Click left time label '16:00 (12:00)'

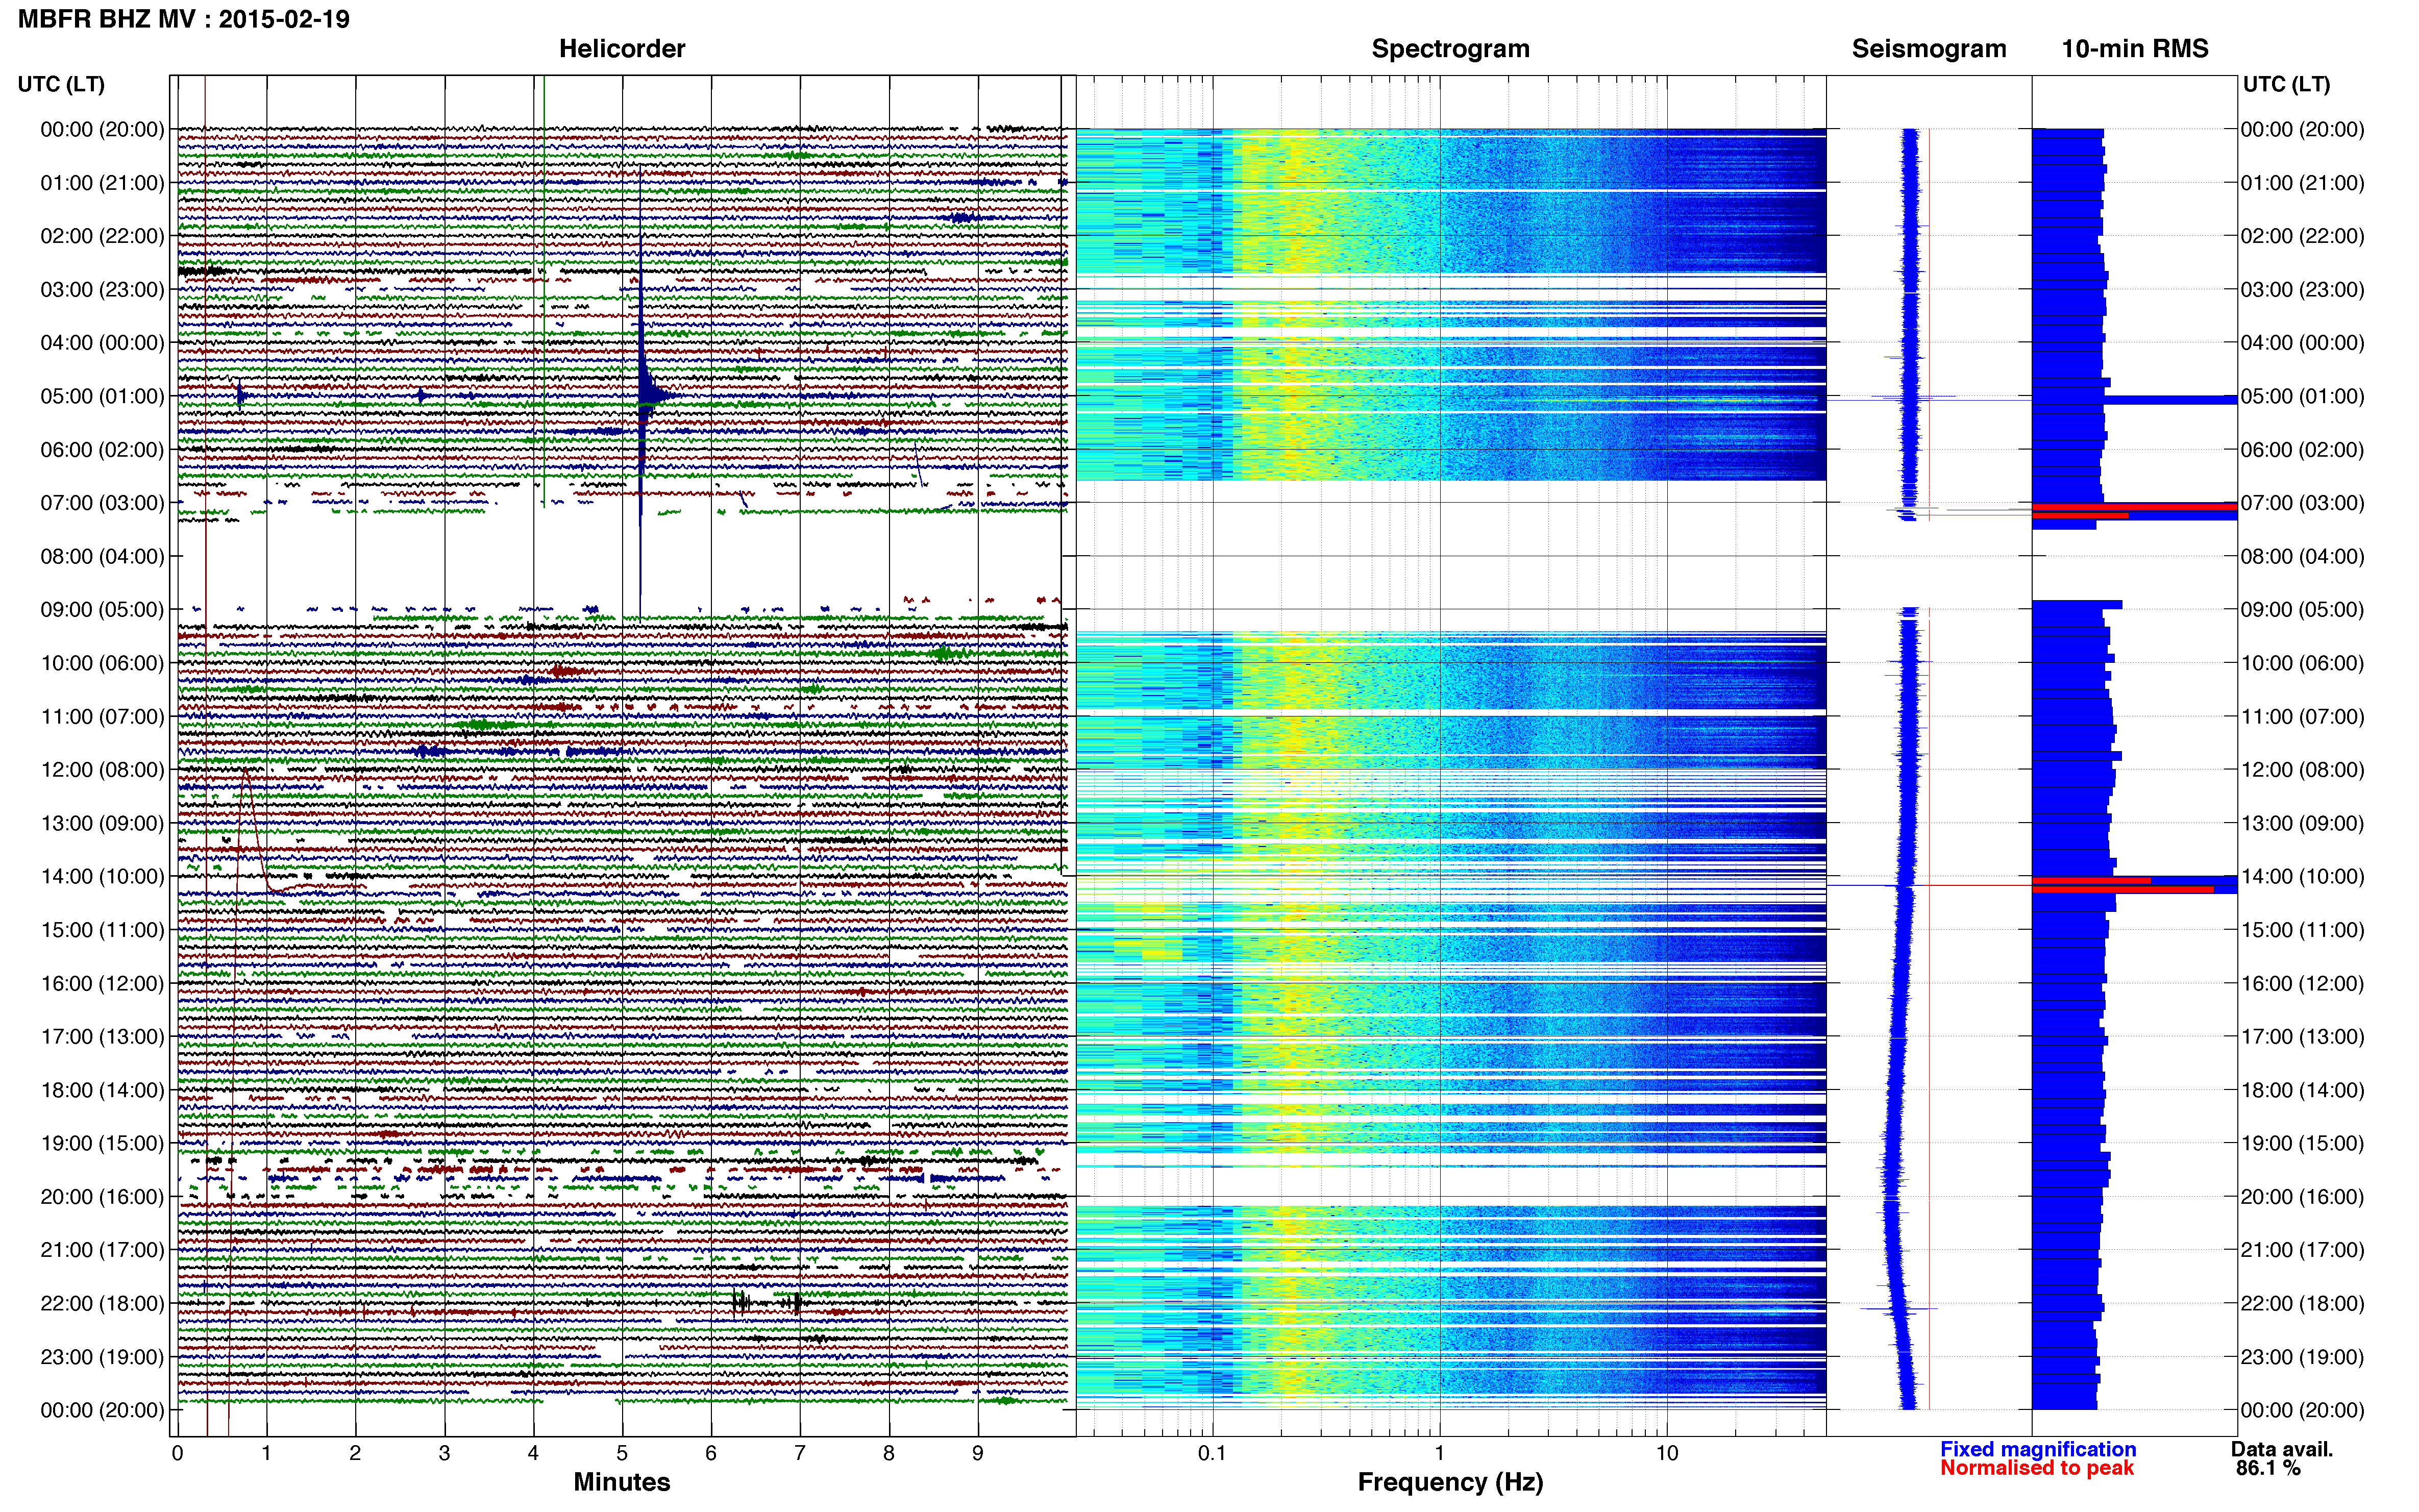pos(102,983)
